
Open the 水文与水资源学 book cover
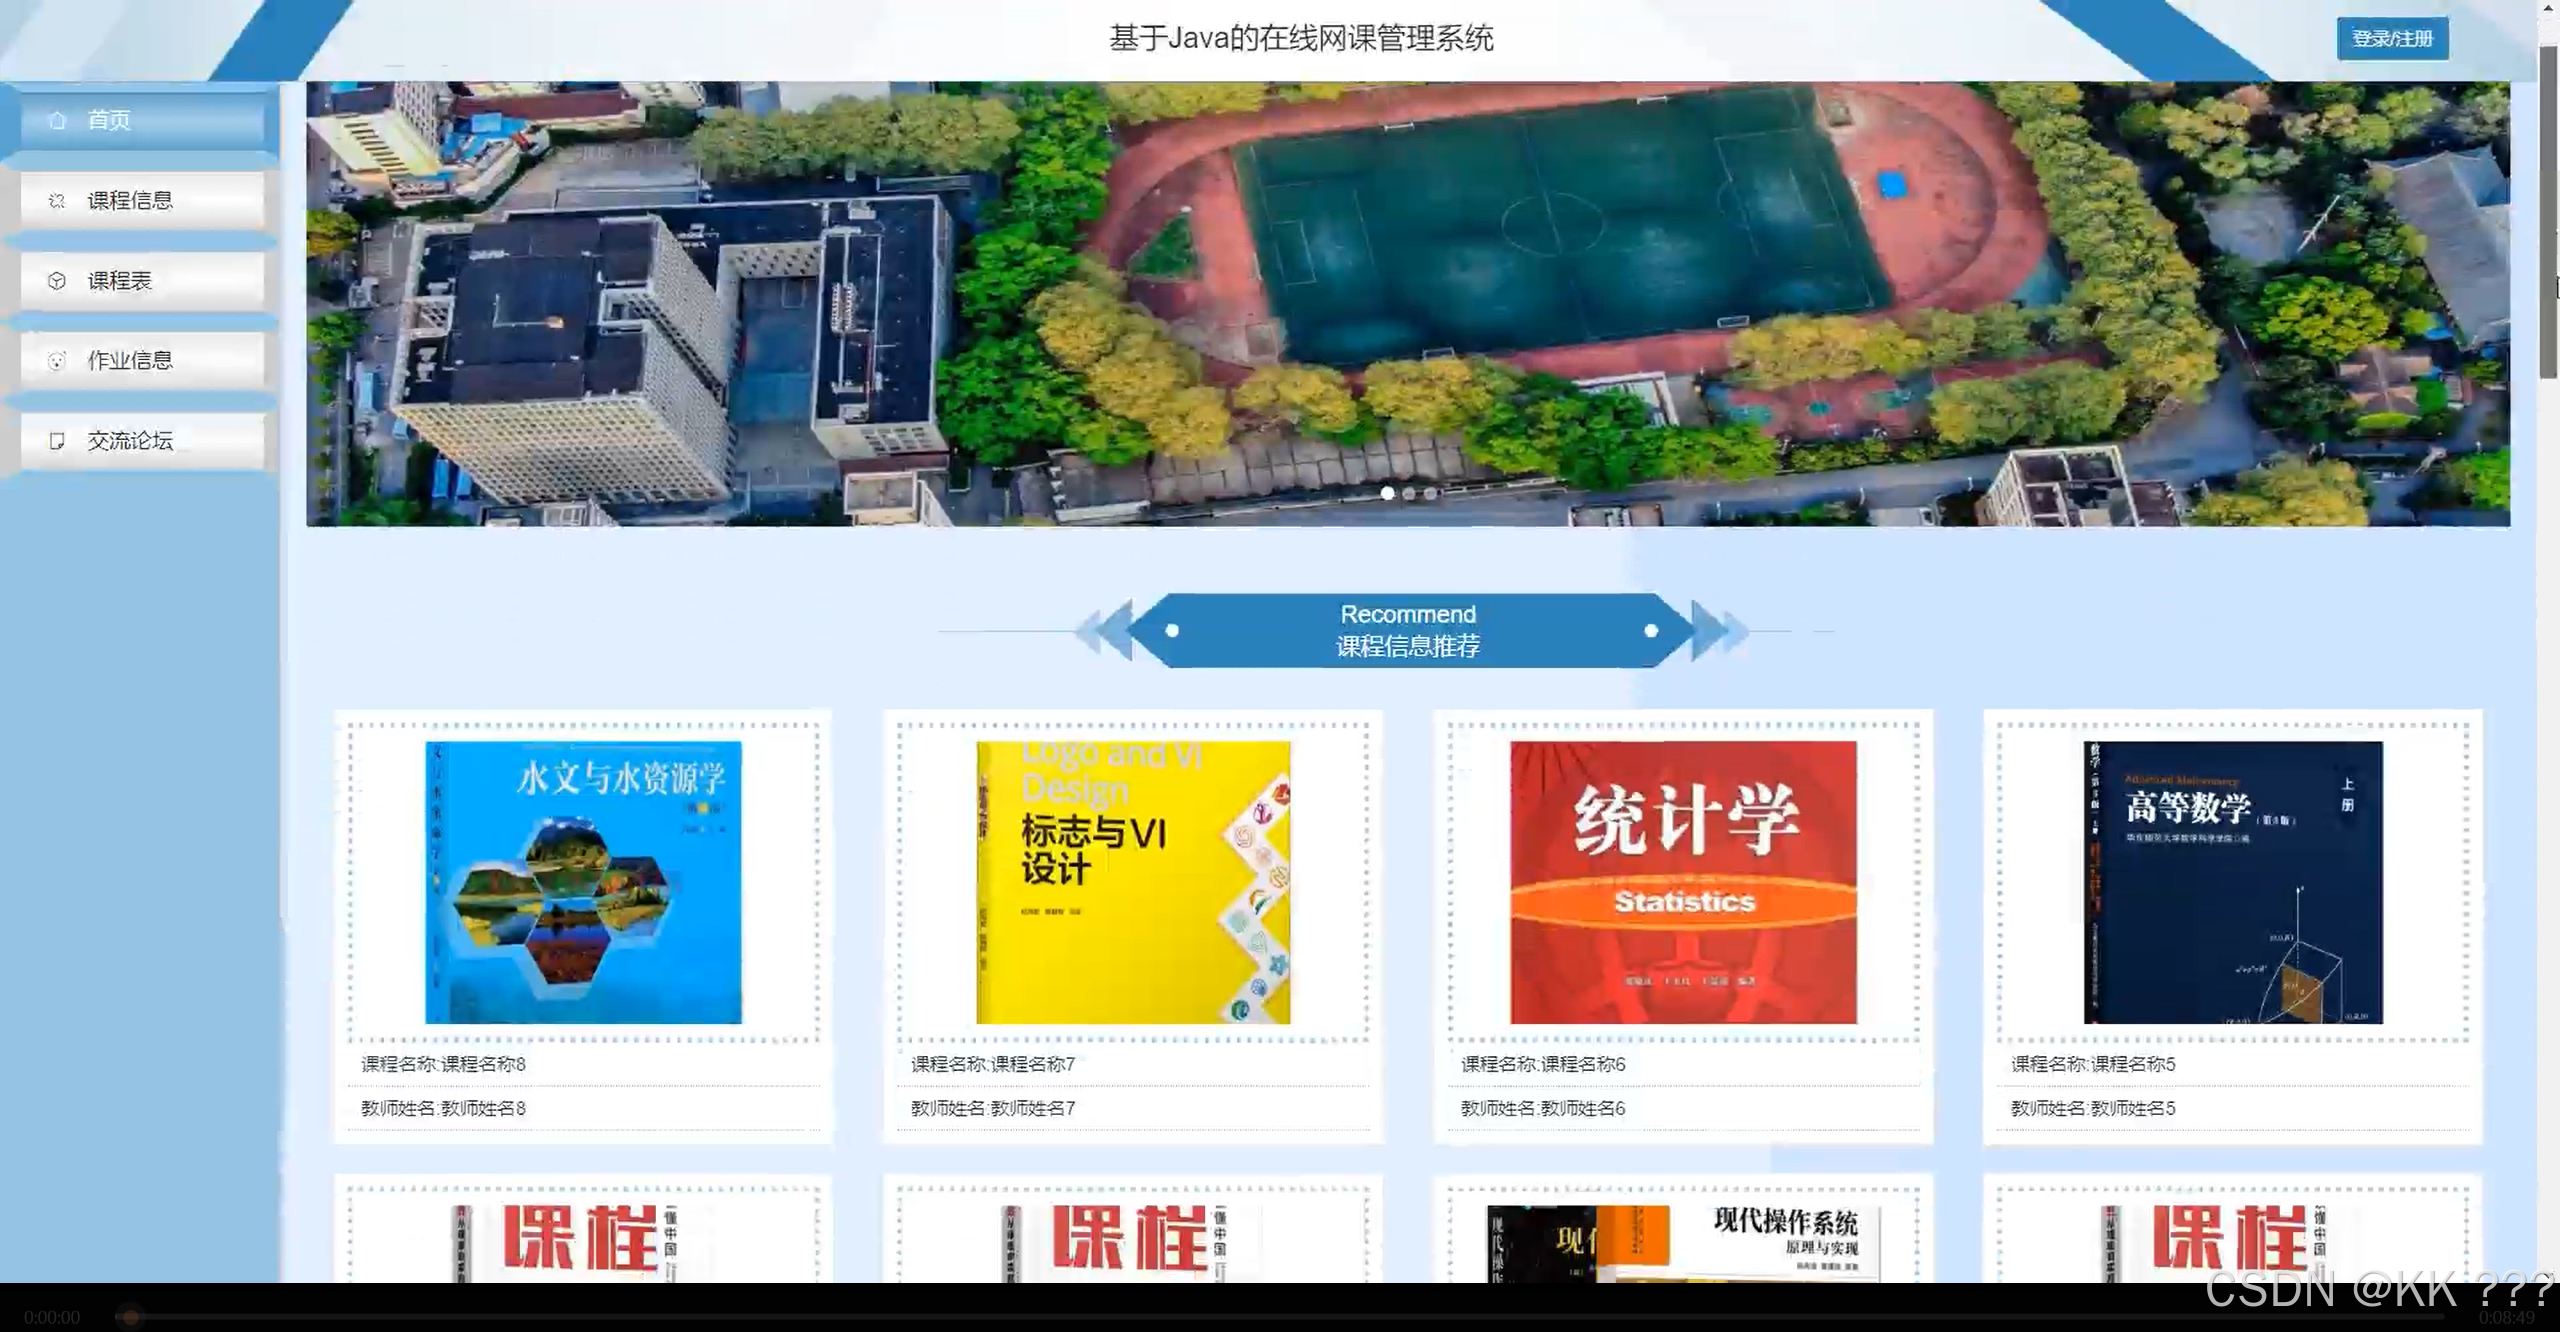click(x=583, y=882)
